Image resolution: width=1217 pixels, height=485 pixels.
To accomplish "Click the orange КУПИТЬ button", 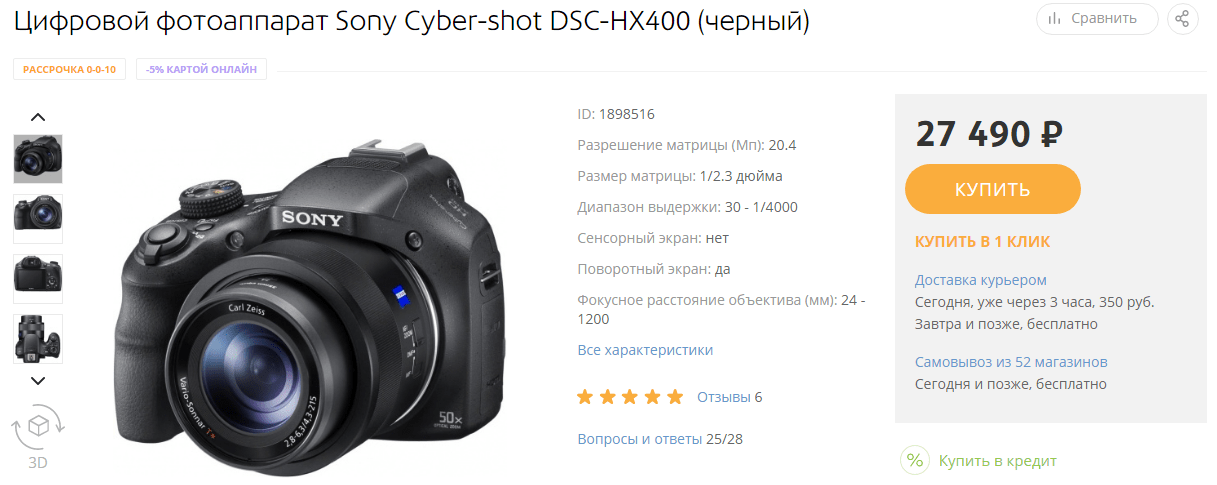I will (993, 189).
